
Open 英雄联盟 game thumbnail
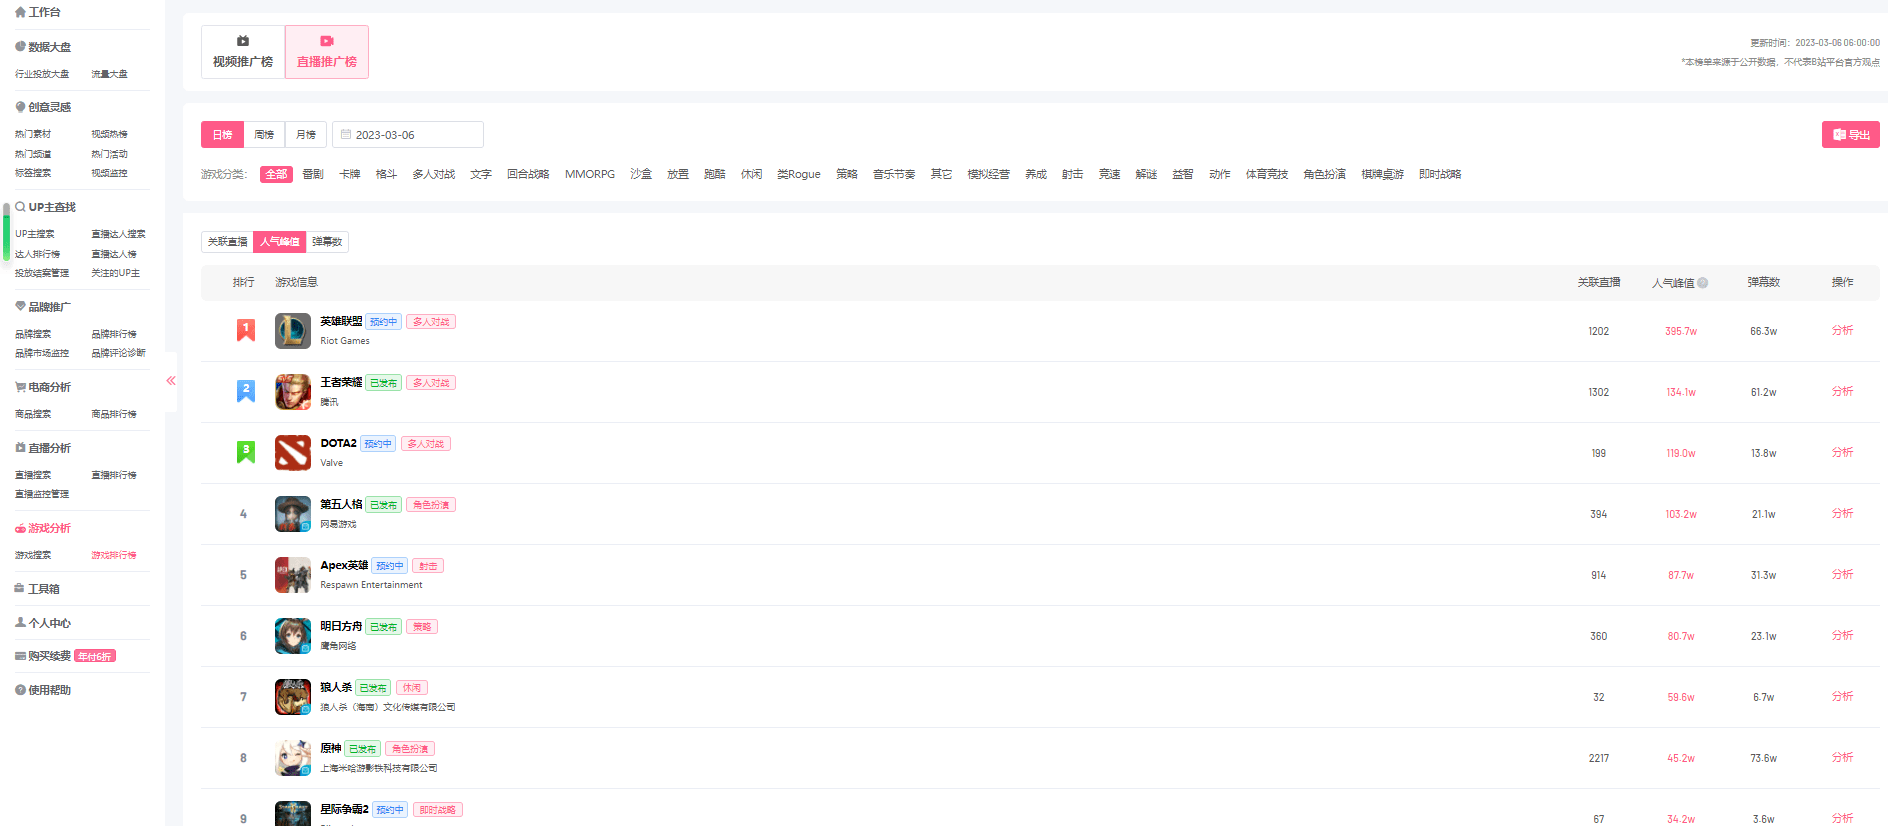tap(293, 331)
